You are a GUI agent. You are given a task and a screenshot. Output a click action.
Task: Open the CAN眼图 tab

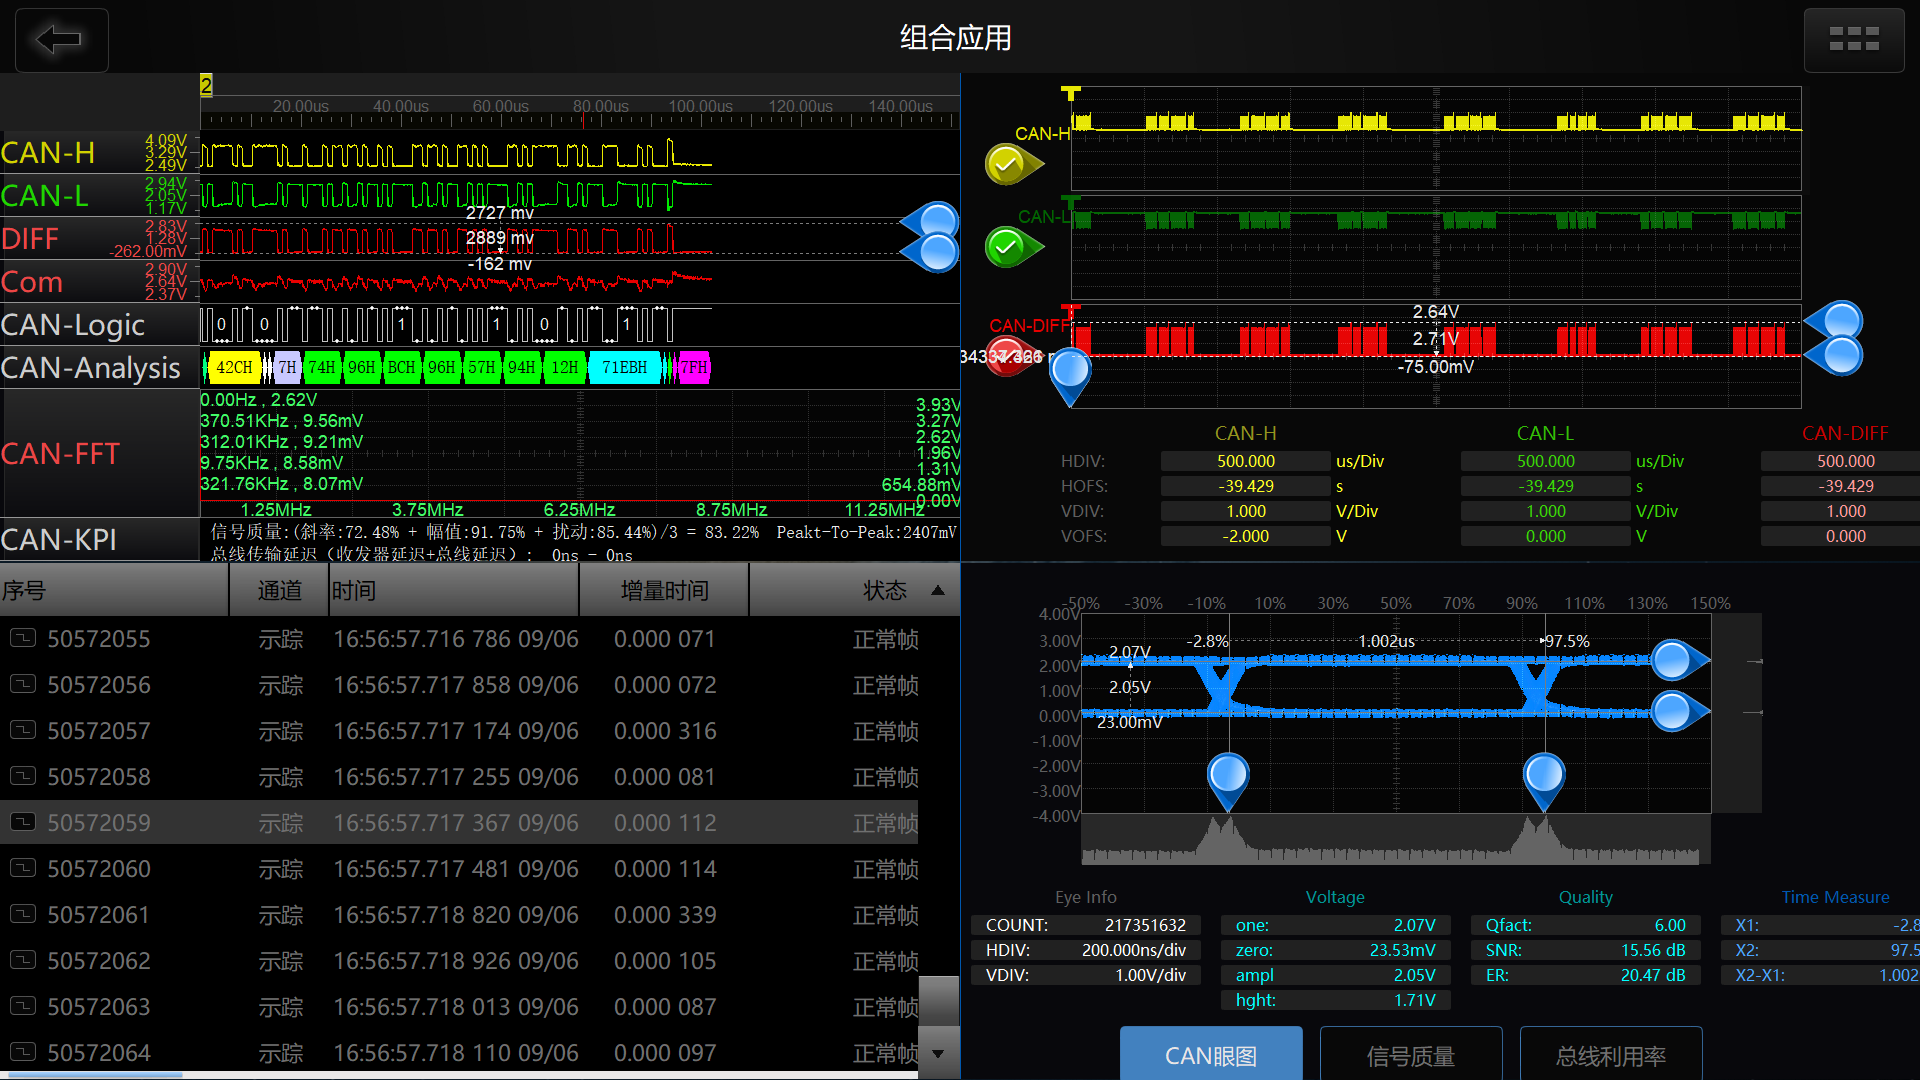tap(1211, 1054)
